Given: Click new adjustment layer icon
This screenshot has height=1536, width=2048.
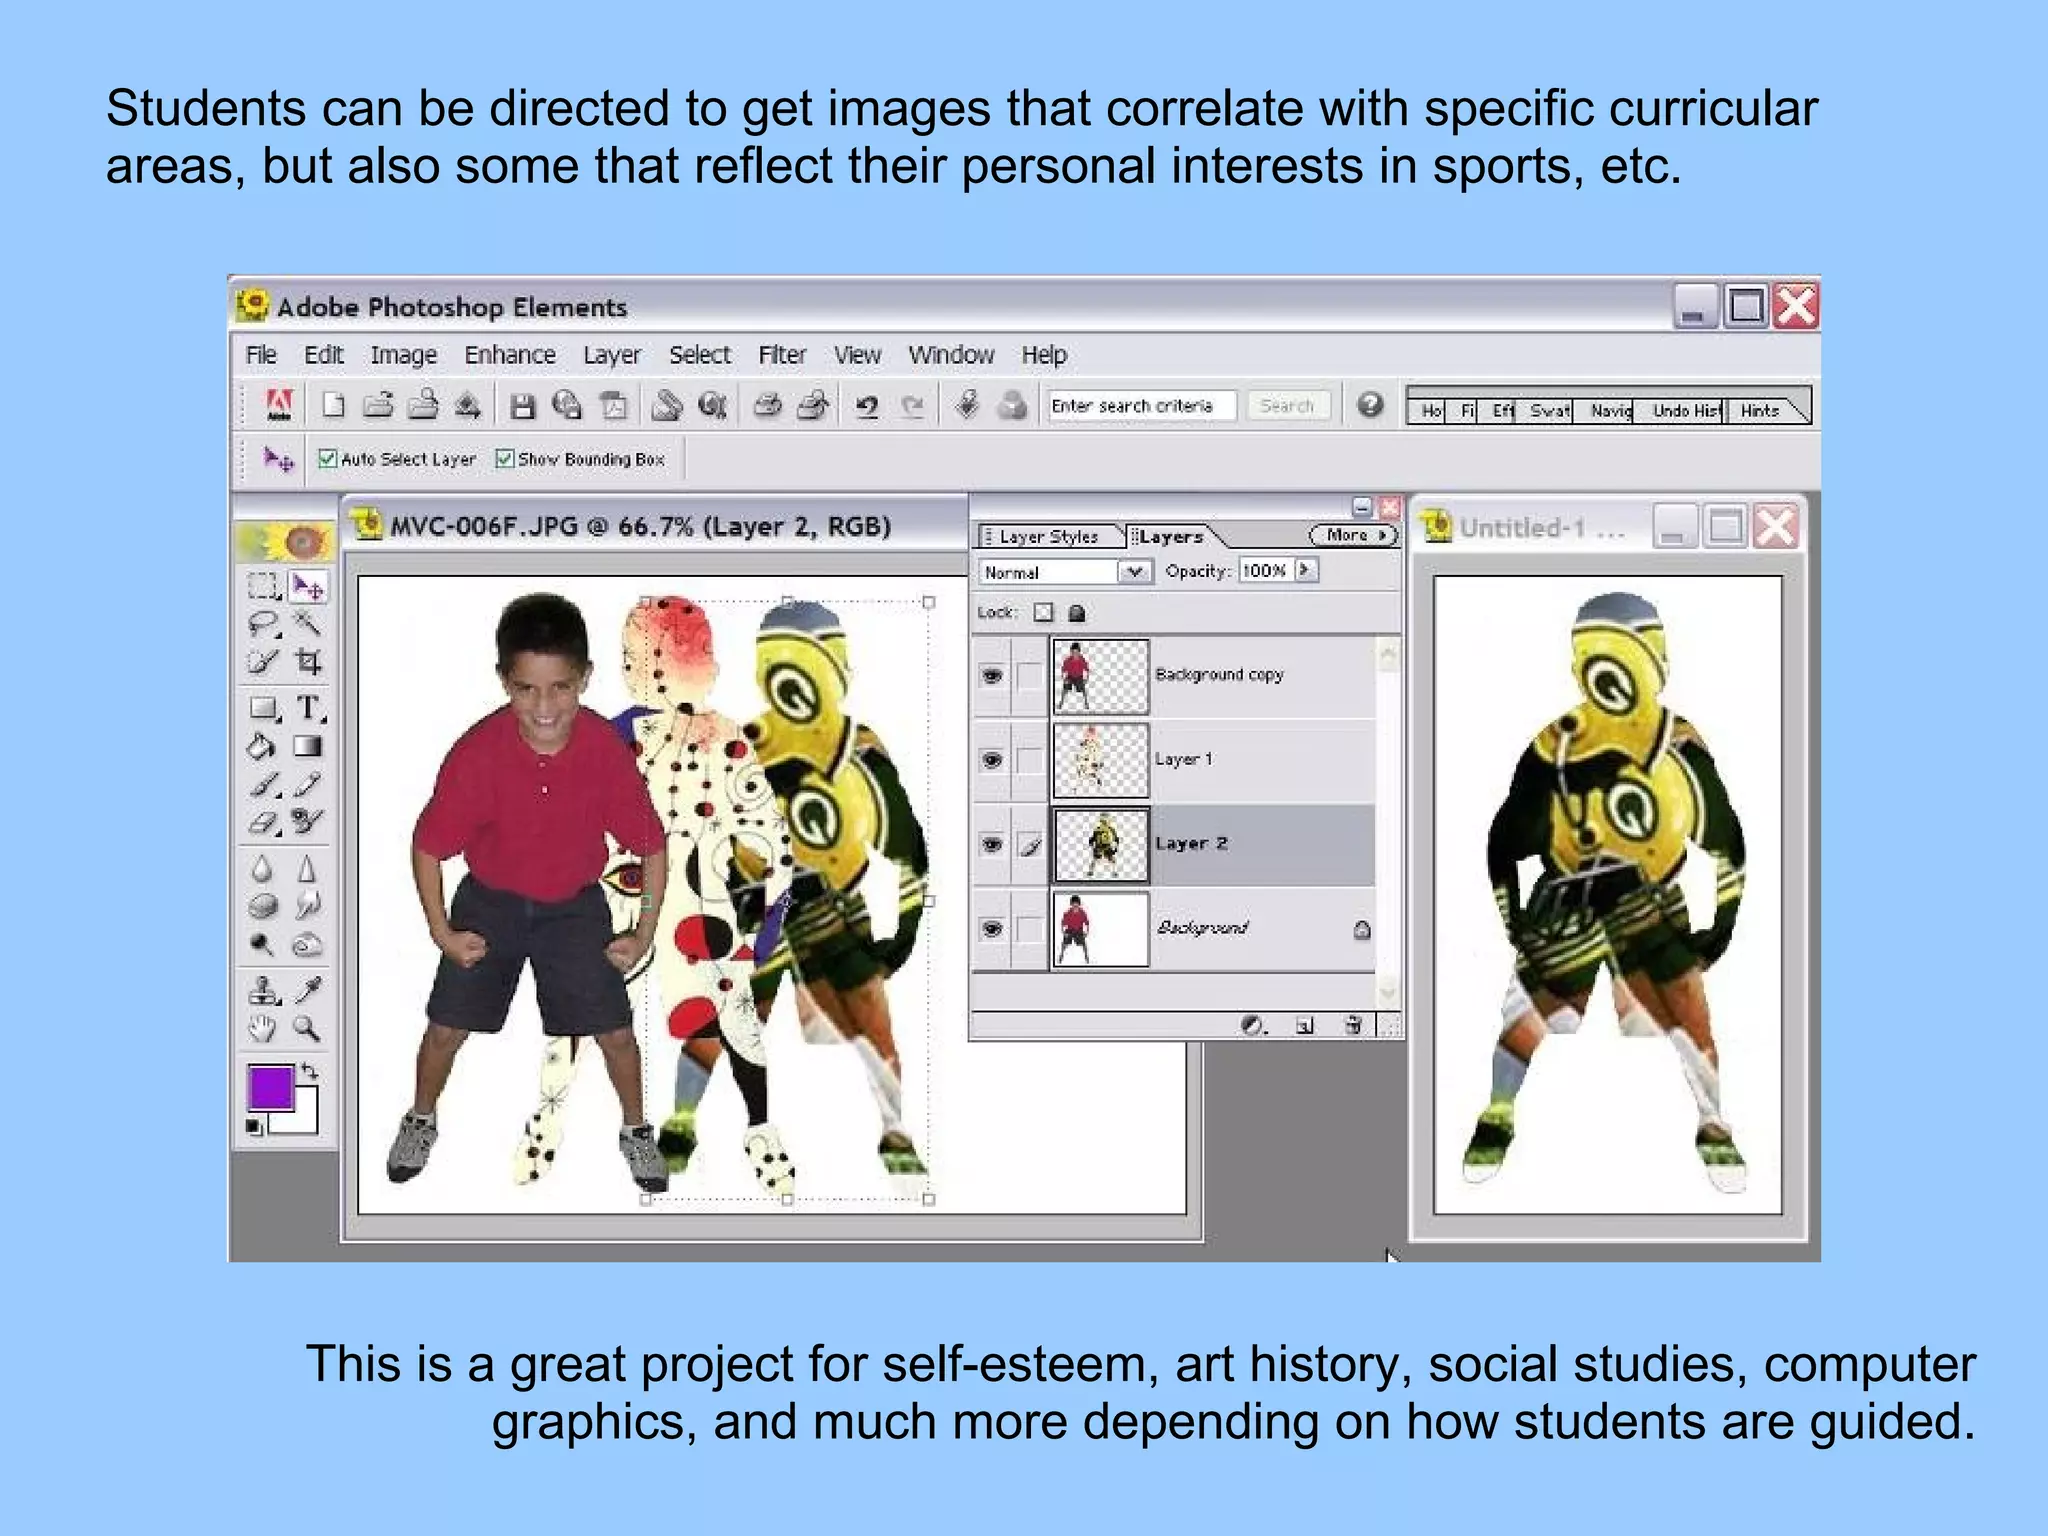Looking at the screenshot, I should tap(1254, 1025).
